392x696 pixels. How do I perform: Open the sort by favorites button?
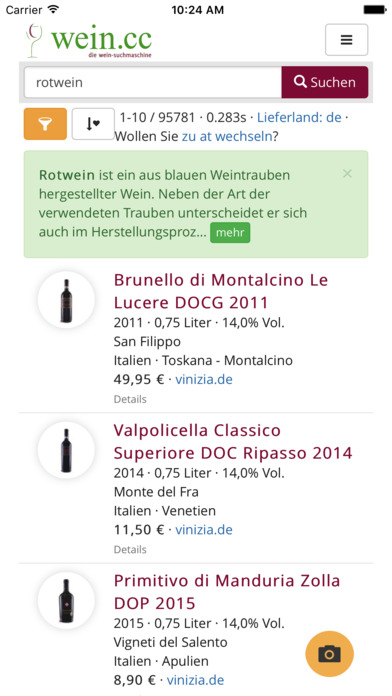93,124
